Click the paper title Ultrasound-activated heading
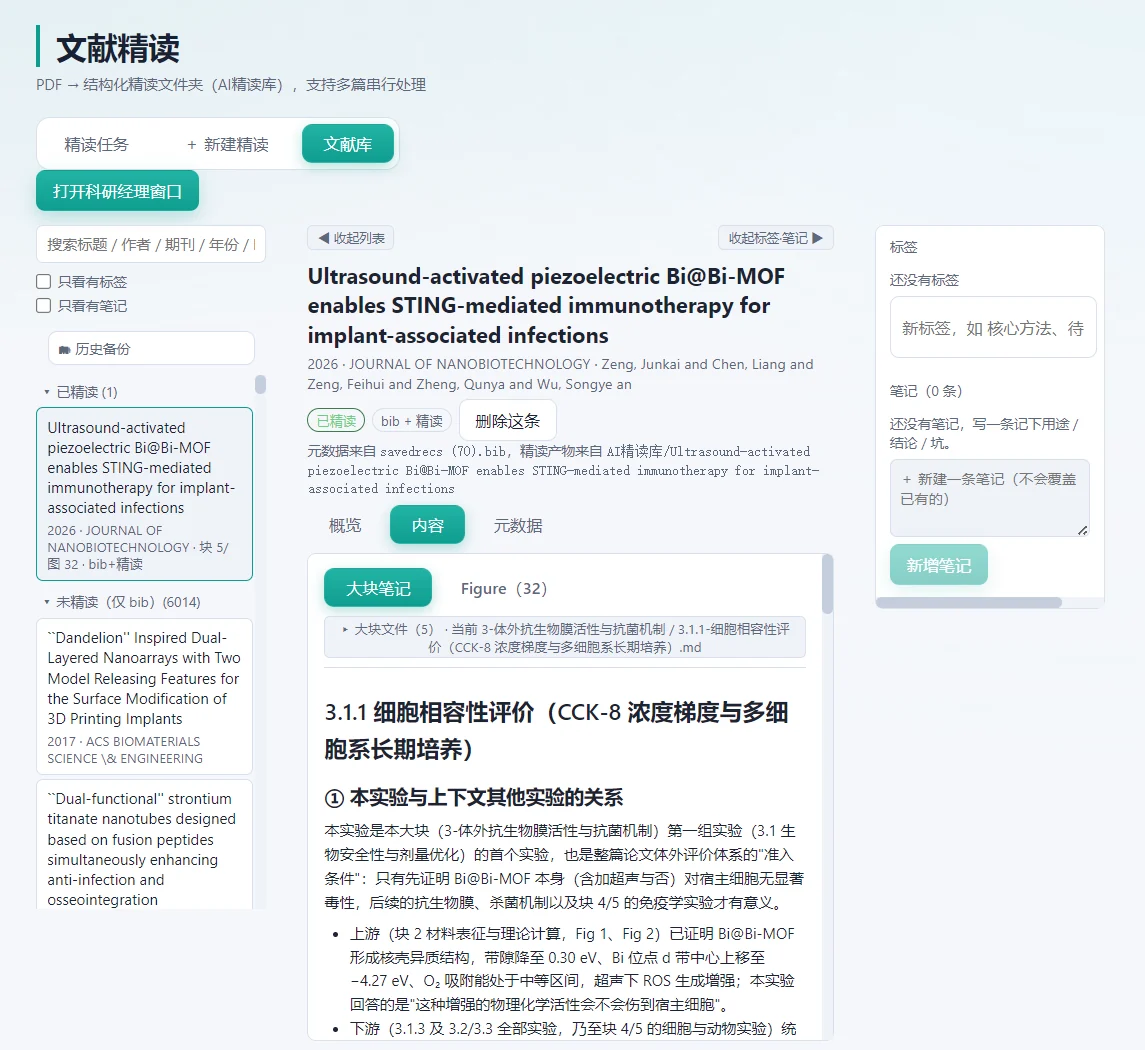 pos(546,305)
